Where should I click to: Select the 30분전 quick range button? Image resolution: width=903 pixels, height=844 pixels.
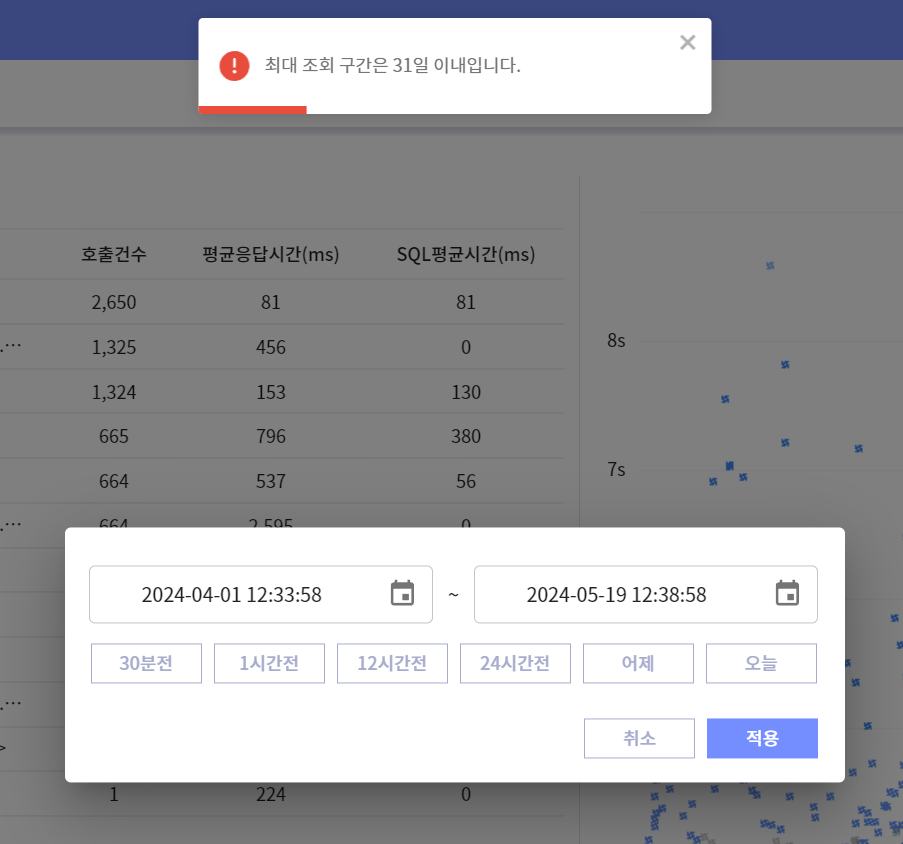click(146, 663)
